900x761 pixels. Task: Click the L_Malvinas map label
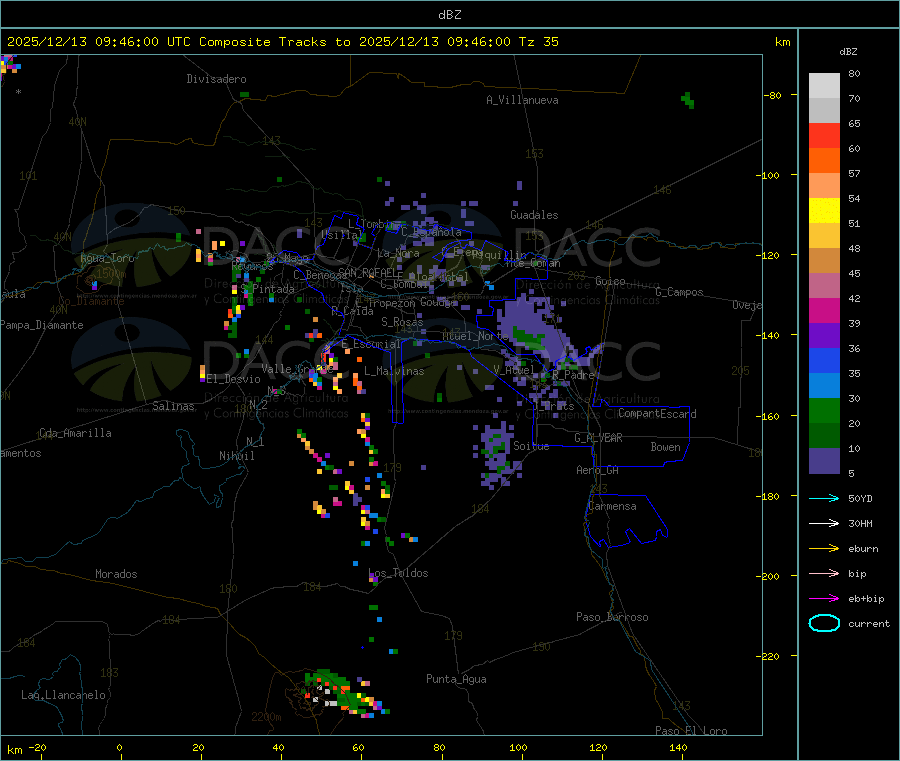point(394,371)
